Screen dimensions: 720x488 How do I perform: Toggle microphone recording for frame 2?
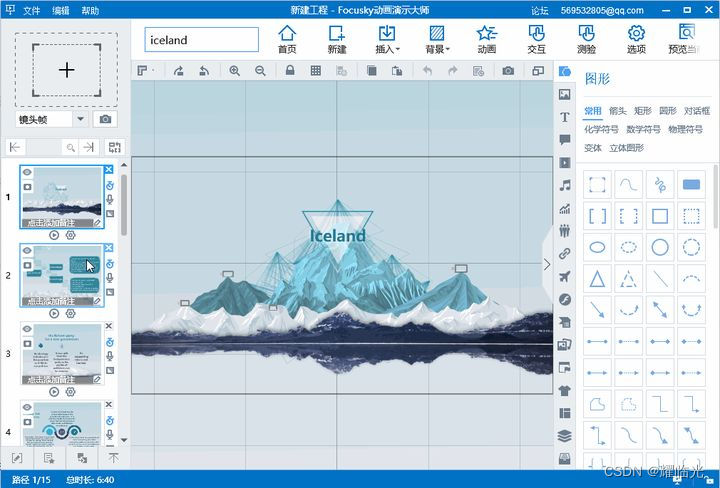[110, 278]
